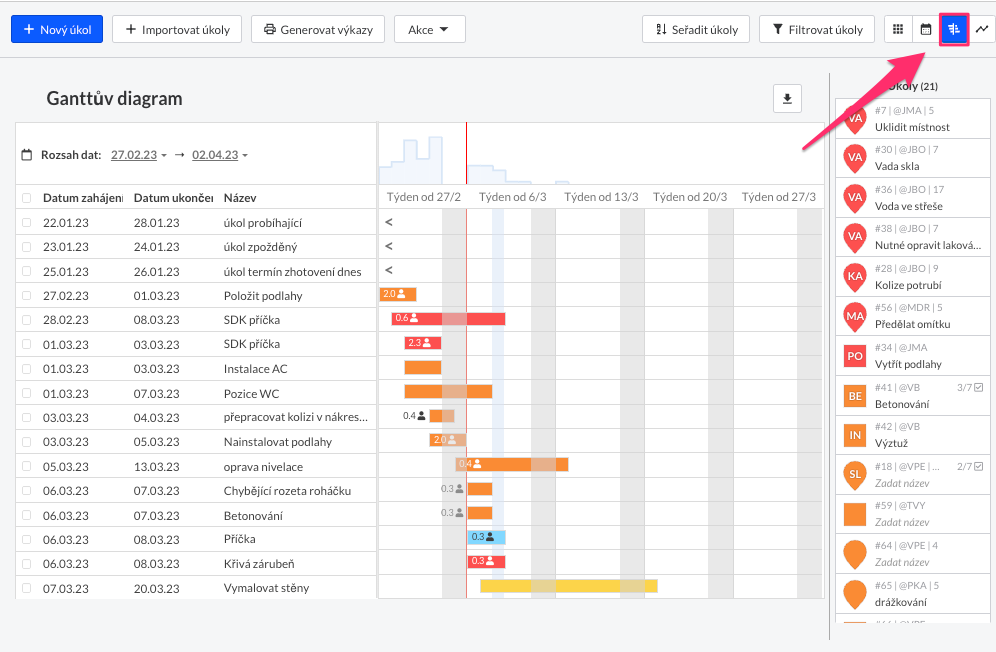Click the yellow Vymalovat stěny Gantt bar
Screen dimensions: 996x652
click(x=568, y=585)
